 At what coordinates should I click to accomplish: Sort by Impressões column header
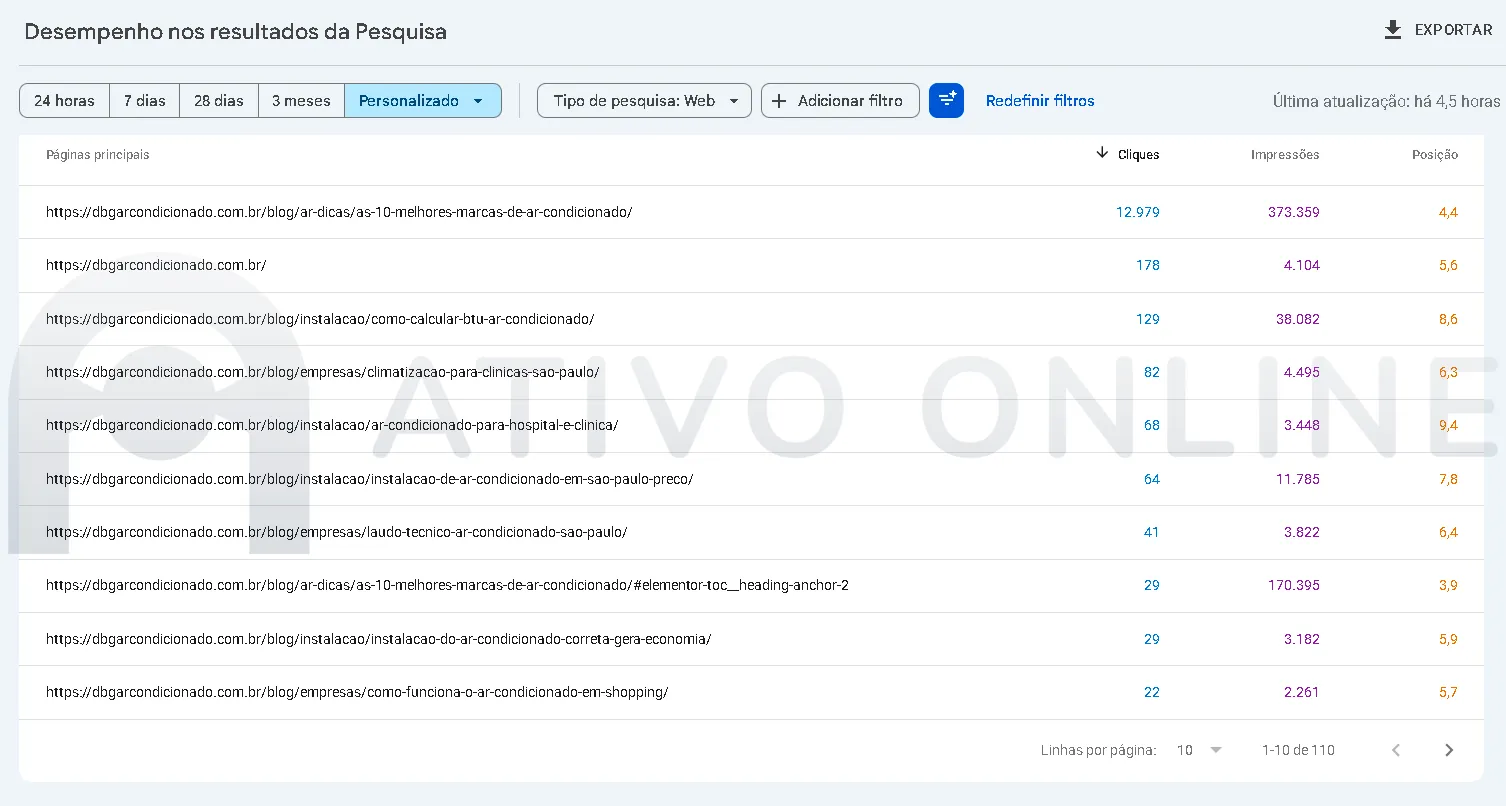click(x=1285, y=155)
